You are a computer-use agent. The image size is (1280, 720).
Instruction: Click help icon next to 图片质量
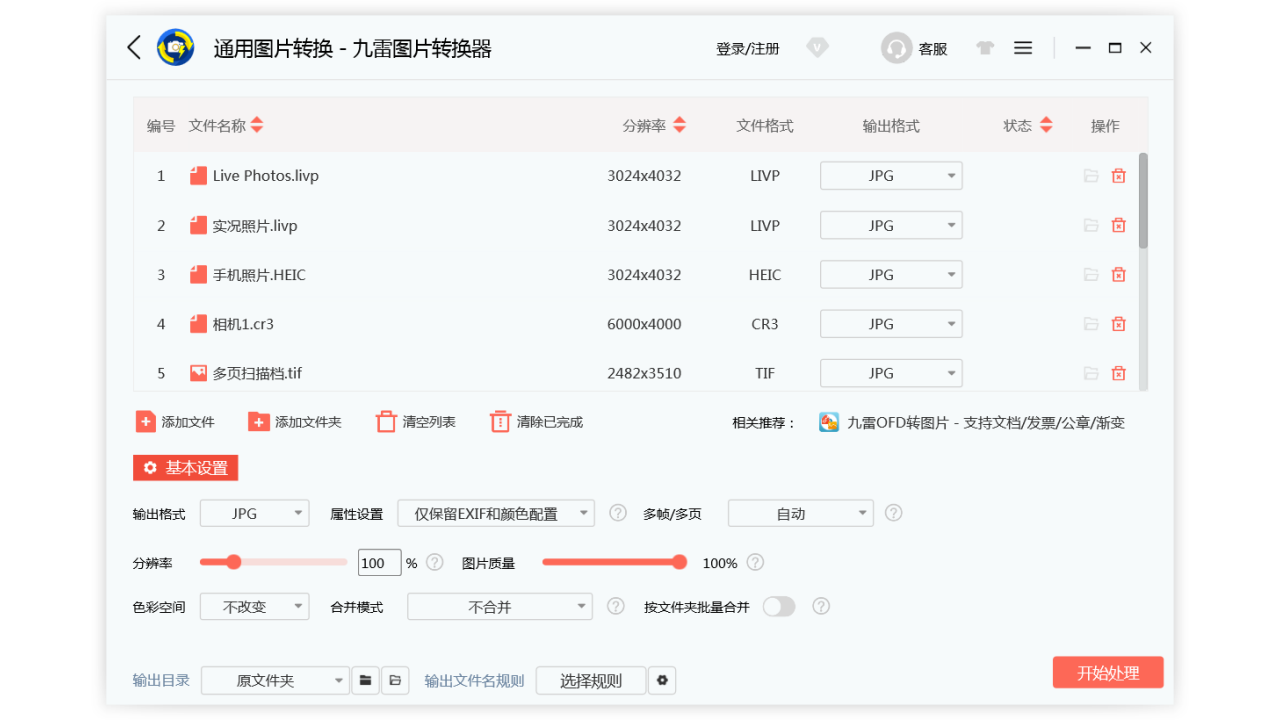755,562
